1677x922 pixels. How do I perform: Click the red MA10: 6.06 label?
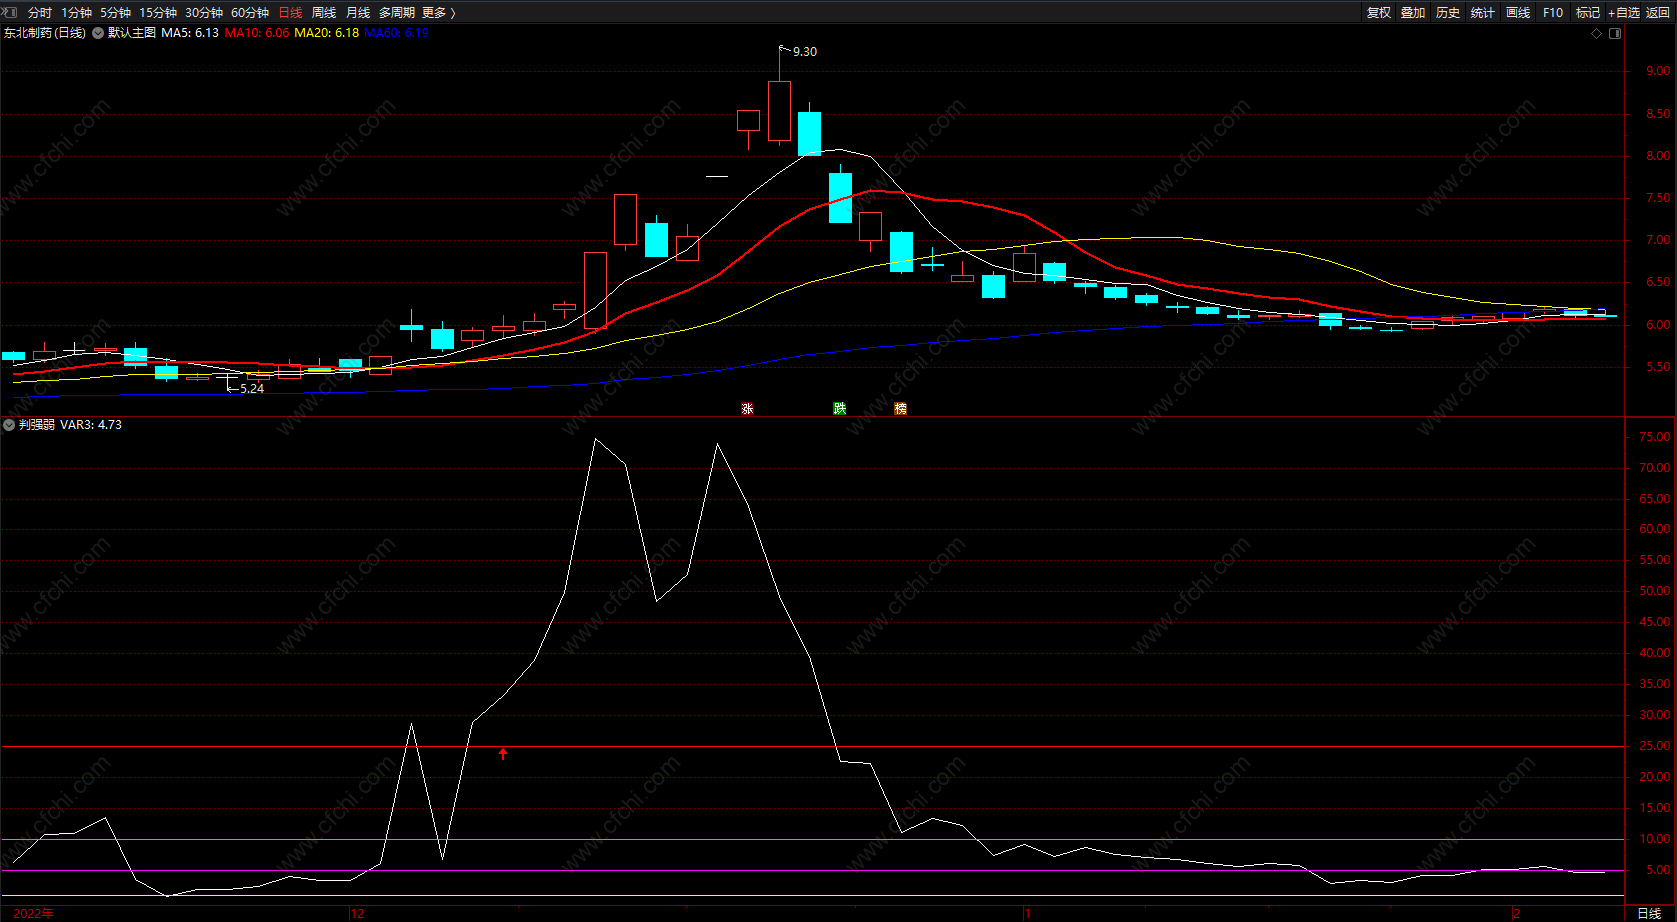click(257, 33)
